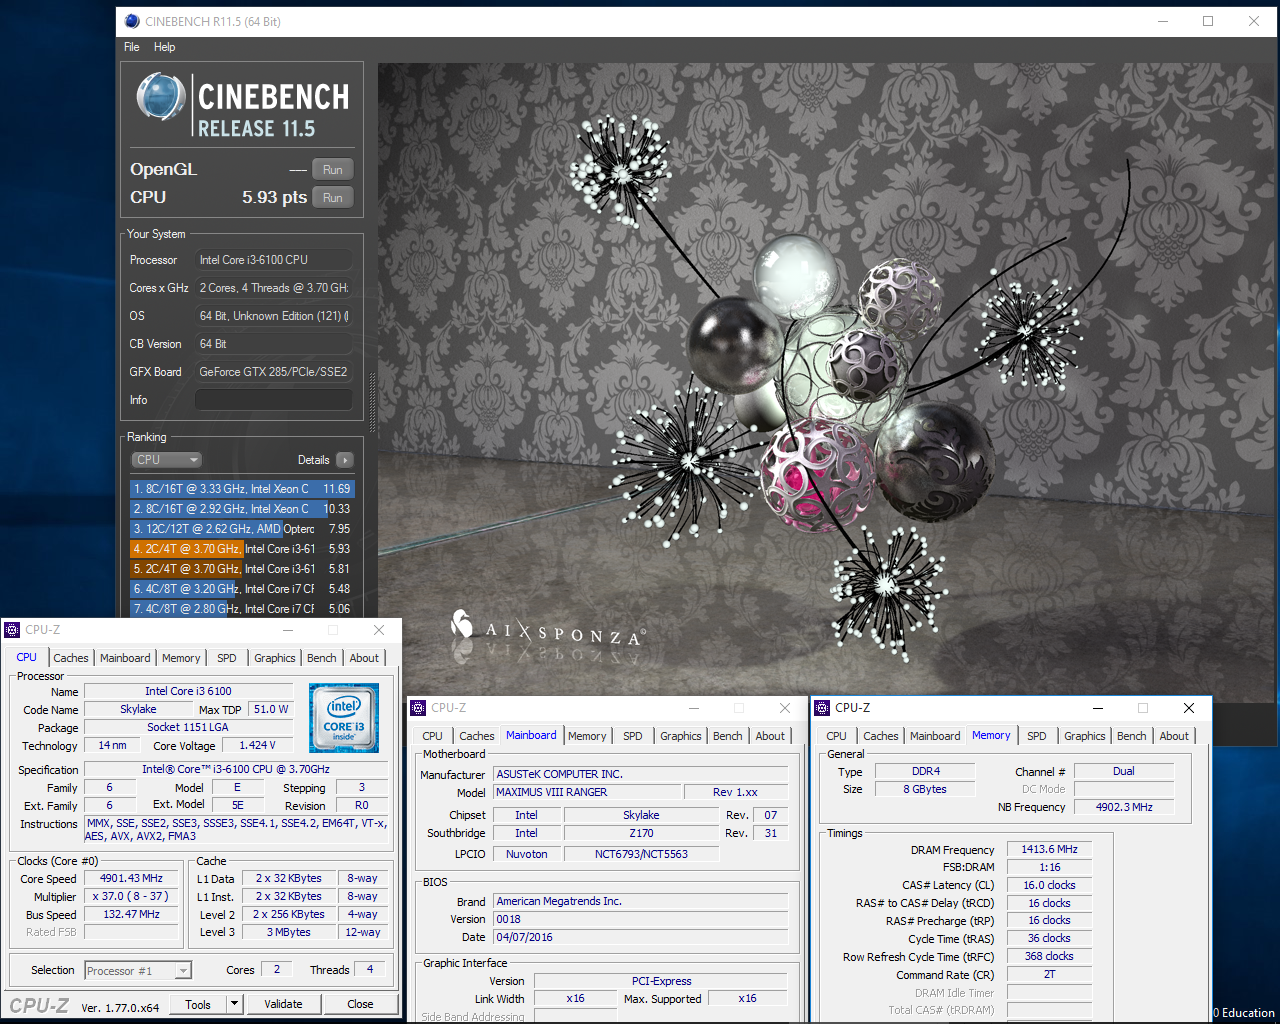Click the Cinebench sphere logo
This screenshot has height=1024, width=1280.
[161, 97]
